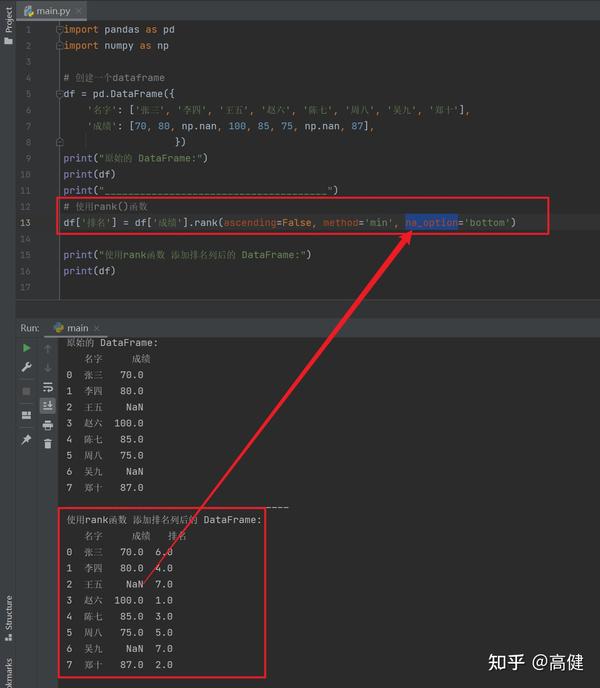Click the stop process square icon

point(26,391)
